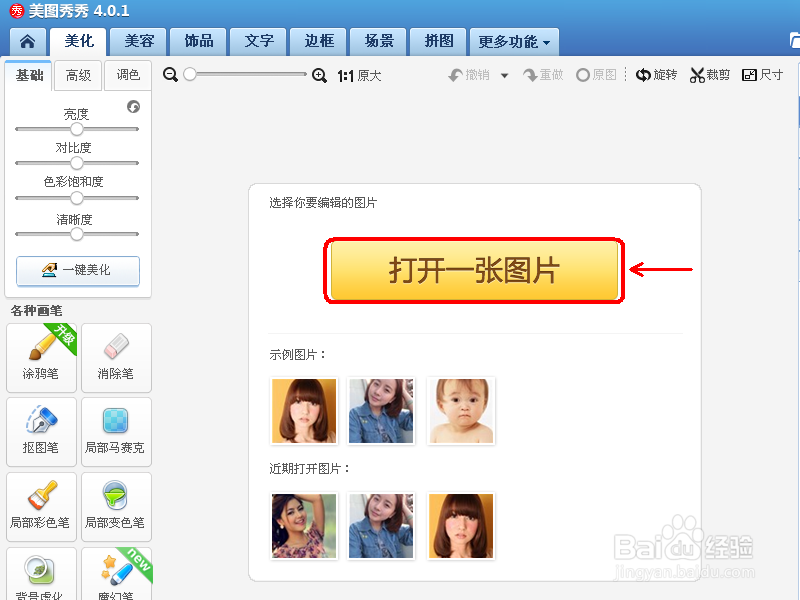
Task: Switch to the 饰品 accessories tab
Action: coord(198,41)
